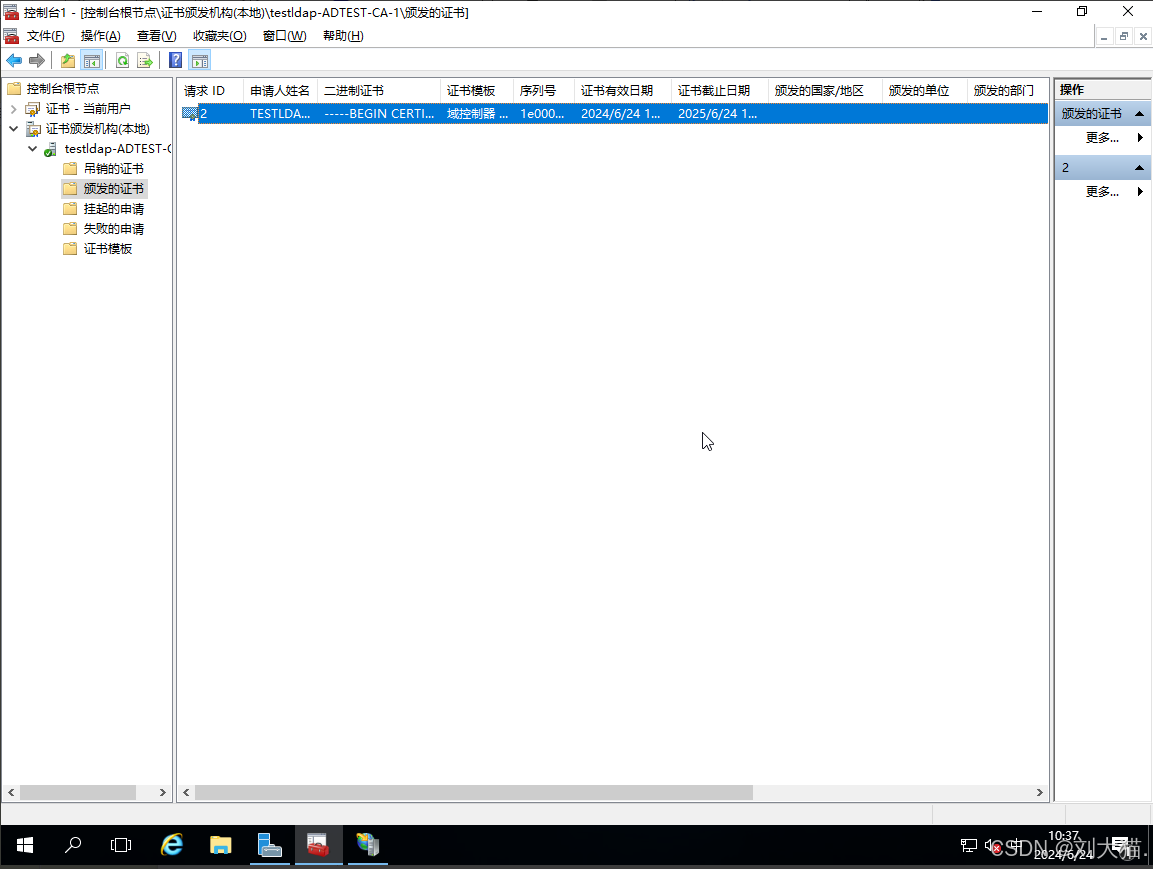Click right arrow of list pane scrollbar

[1039, 793]
